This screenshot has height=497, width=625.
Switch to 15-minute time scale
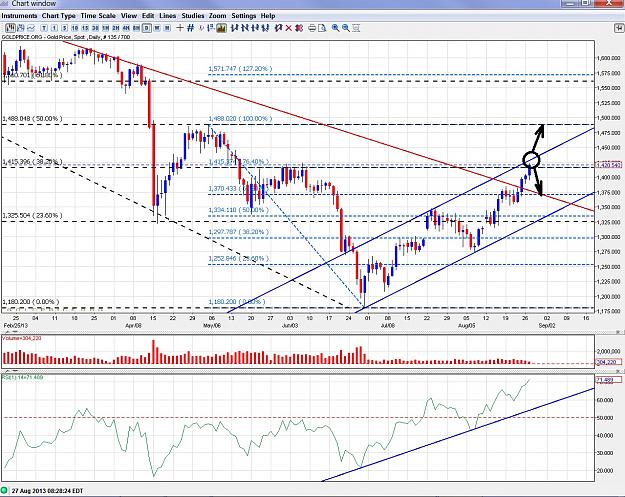click(85, 28)
